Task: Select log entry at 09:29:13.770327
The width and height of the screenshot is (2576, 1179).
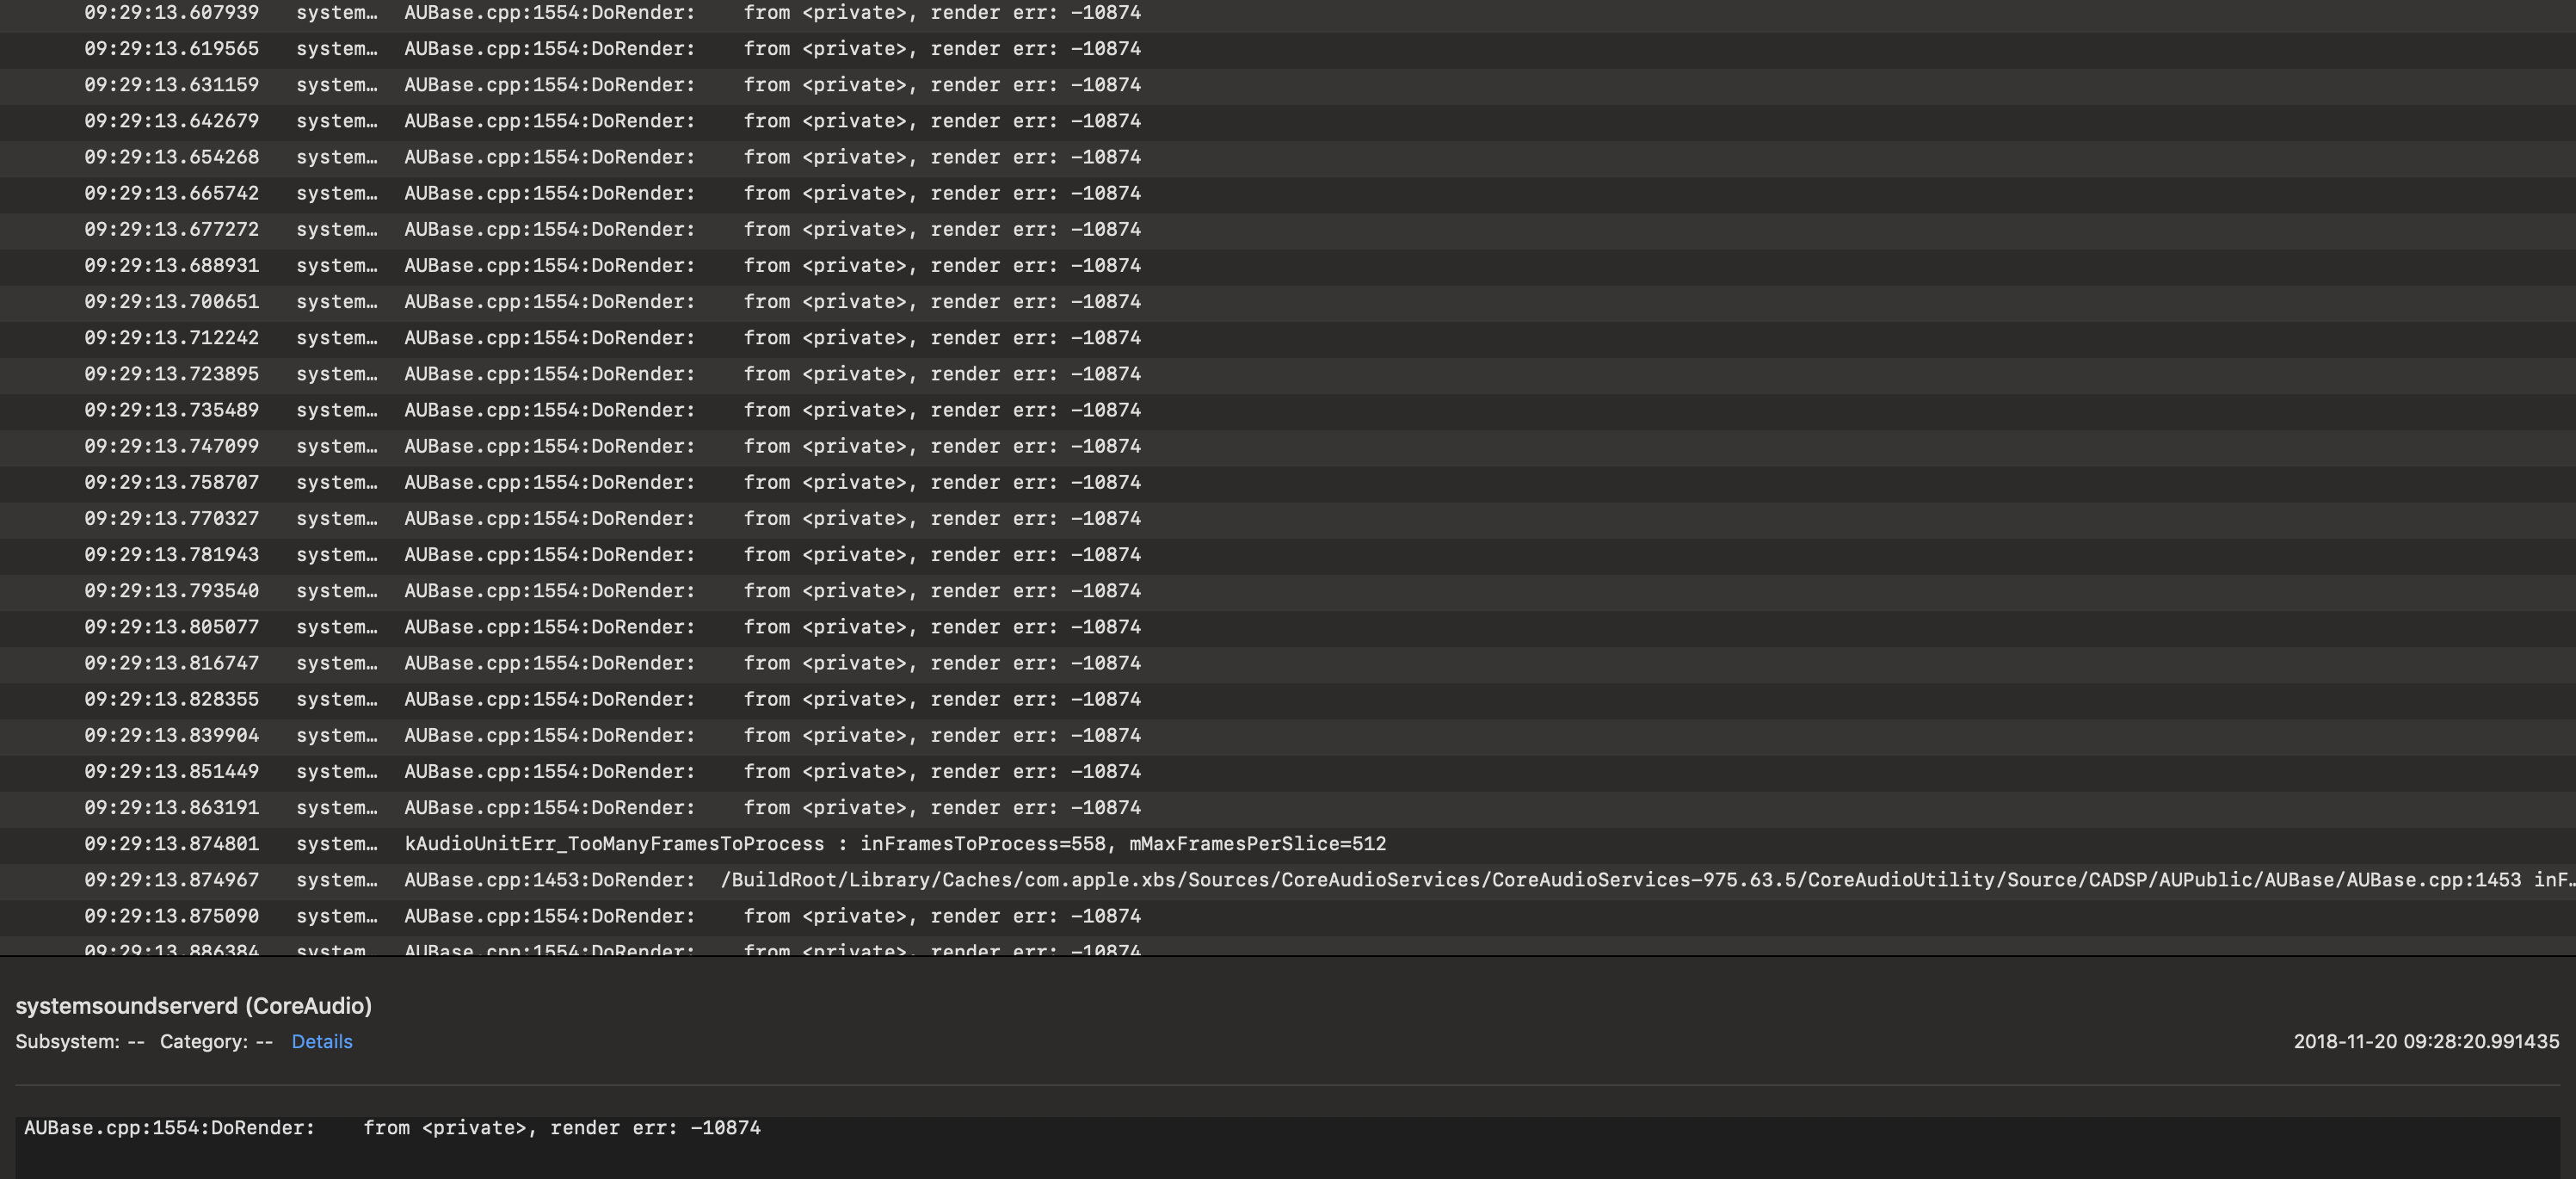Action: [x=1288, y=519]
